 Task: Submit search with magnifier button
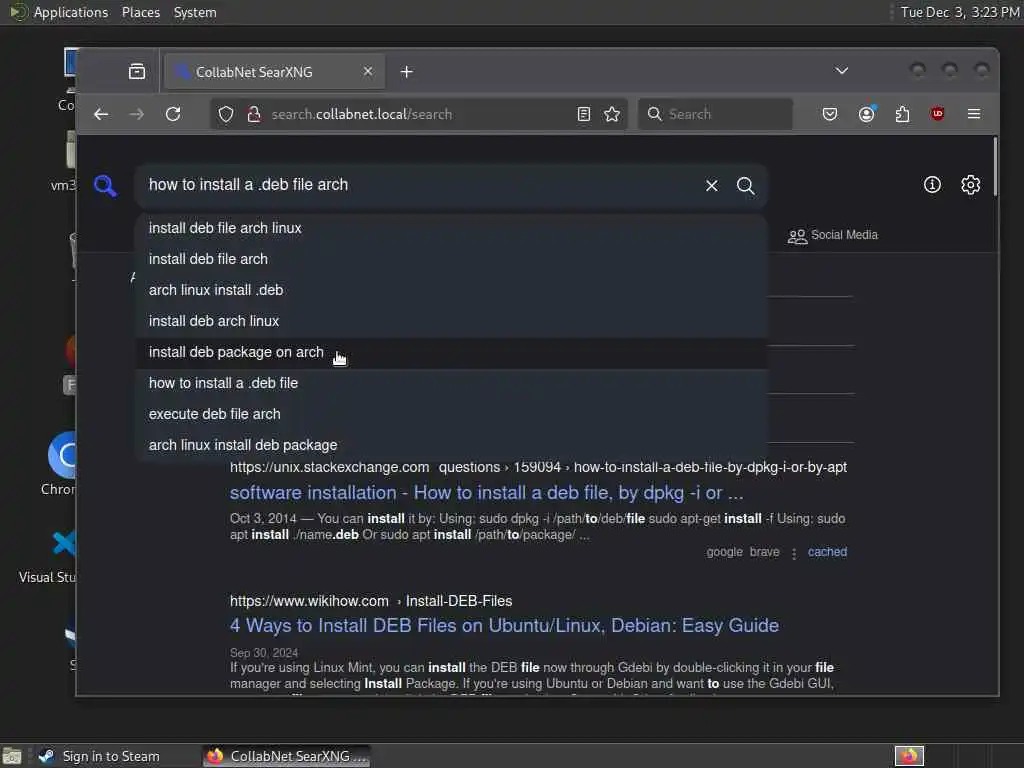click(x=746, y=185)
